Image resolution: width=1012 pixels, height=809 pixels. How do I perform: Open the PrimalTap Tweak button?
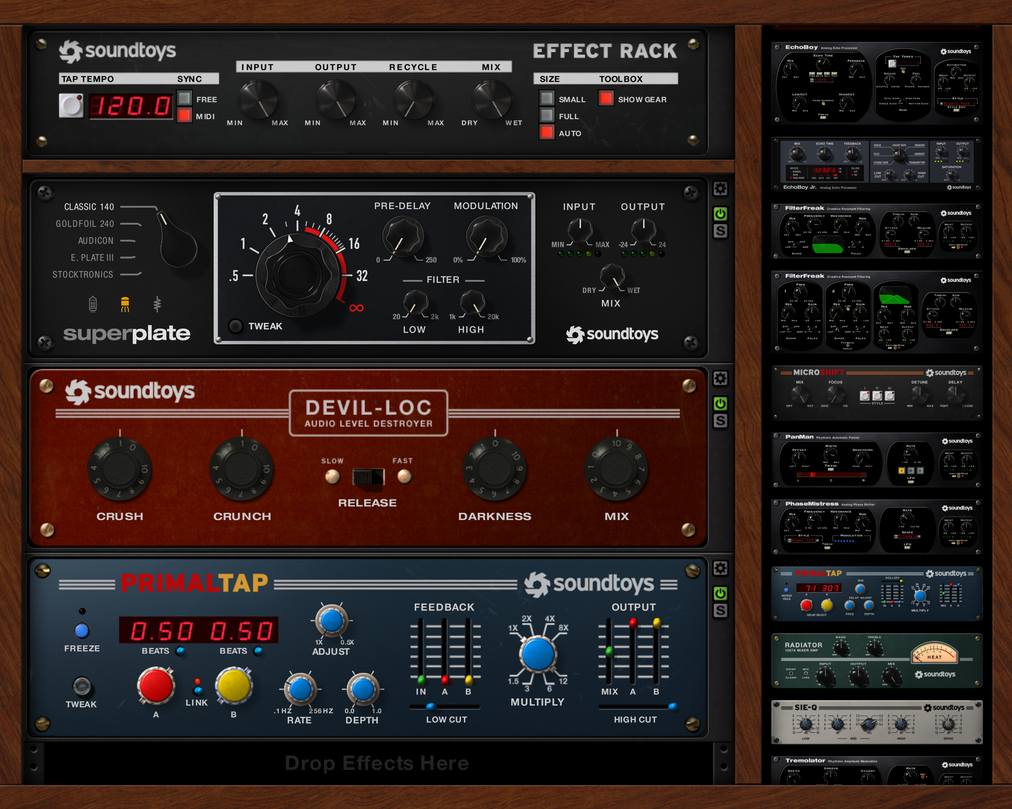[81, 686]
